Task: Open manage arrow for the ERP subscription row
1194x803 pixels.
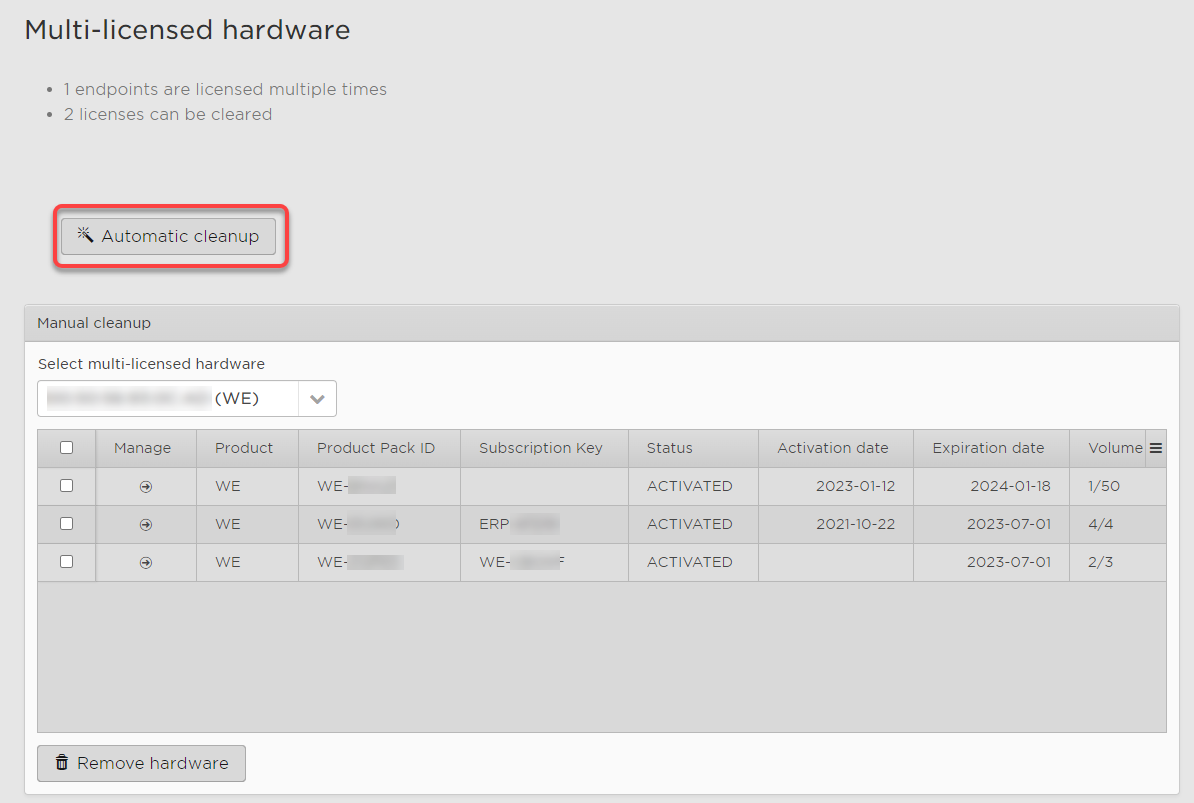Action: tap(146, 525)
